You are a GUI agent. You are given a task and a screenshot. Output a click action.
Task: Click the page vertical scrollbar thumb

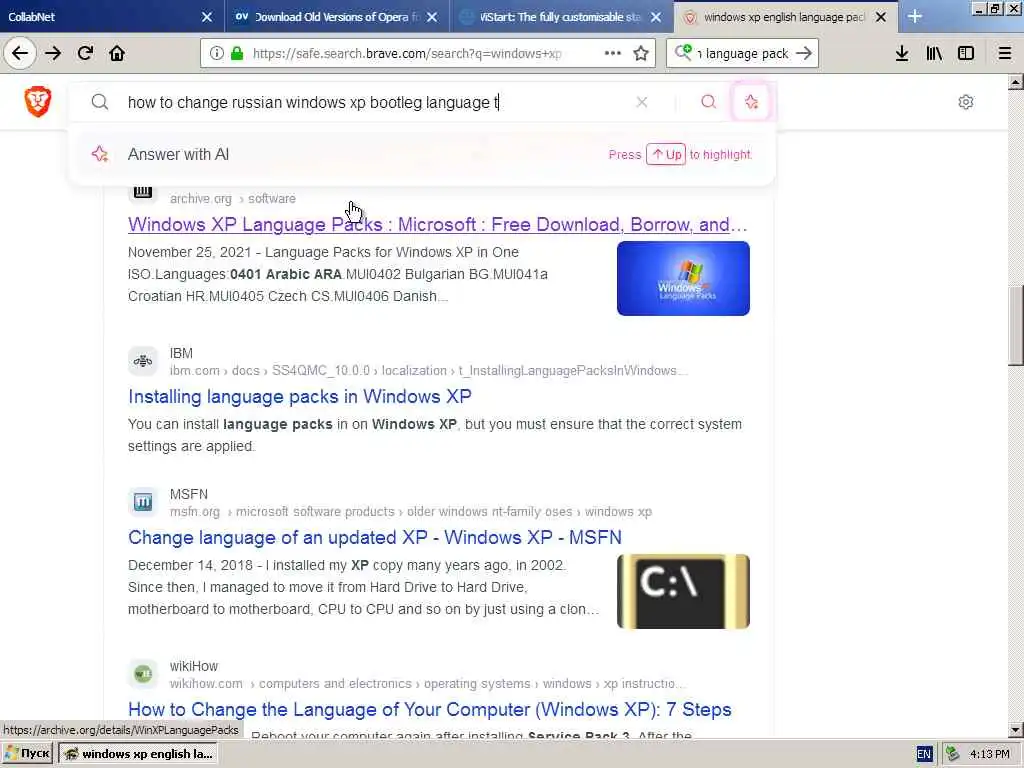point(1016,325)
